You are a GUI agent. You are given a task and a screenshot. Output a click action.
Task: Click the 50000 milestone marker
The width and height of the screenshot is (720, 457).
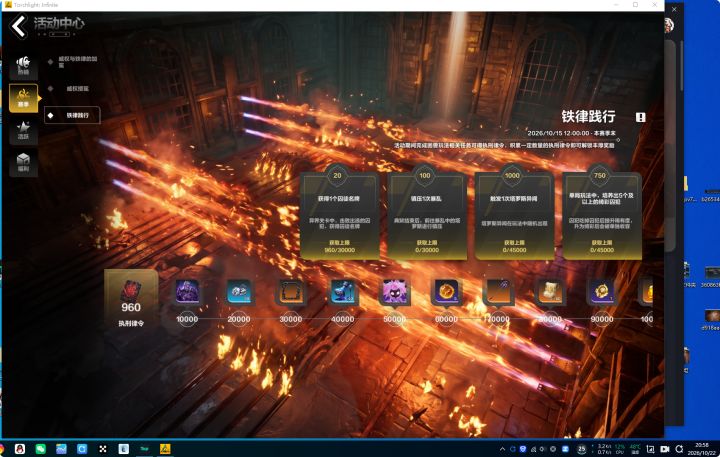tap(394, 319)
